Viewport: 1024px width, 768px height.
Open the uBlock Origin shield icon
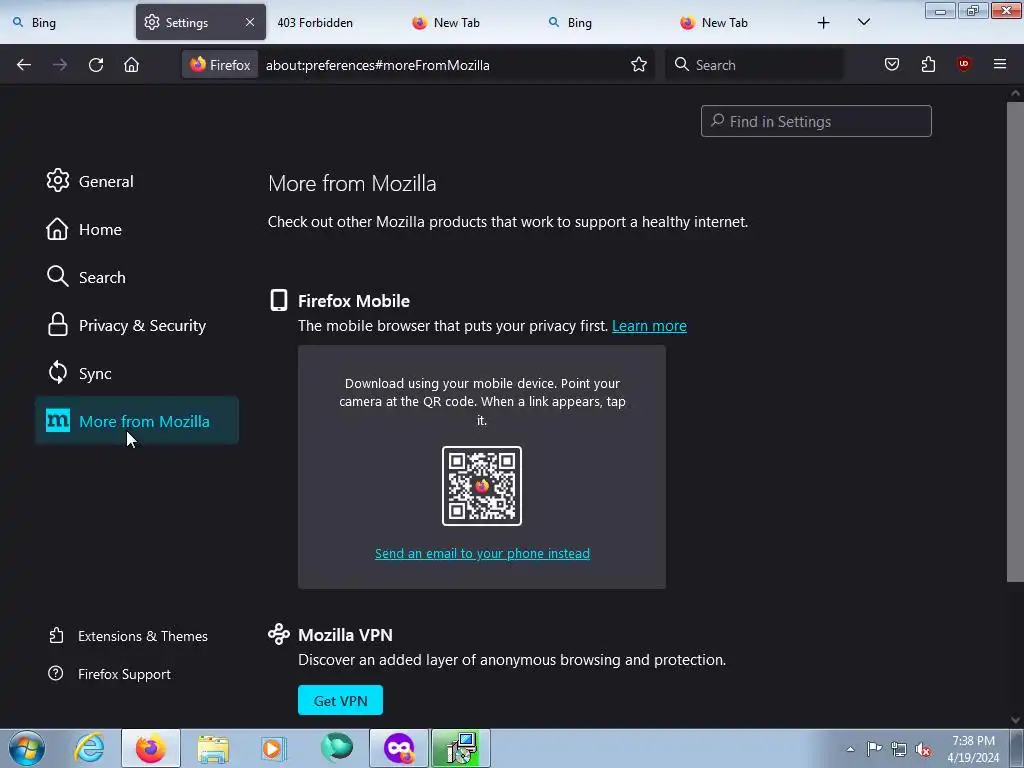963,64
